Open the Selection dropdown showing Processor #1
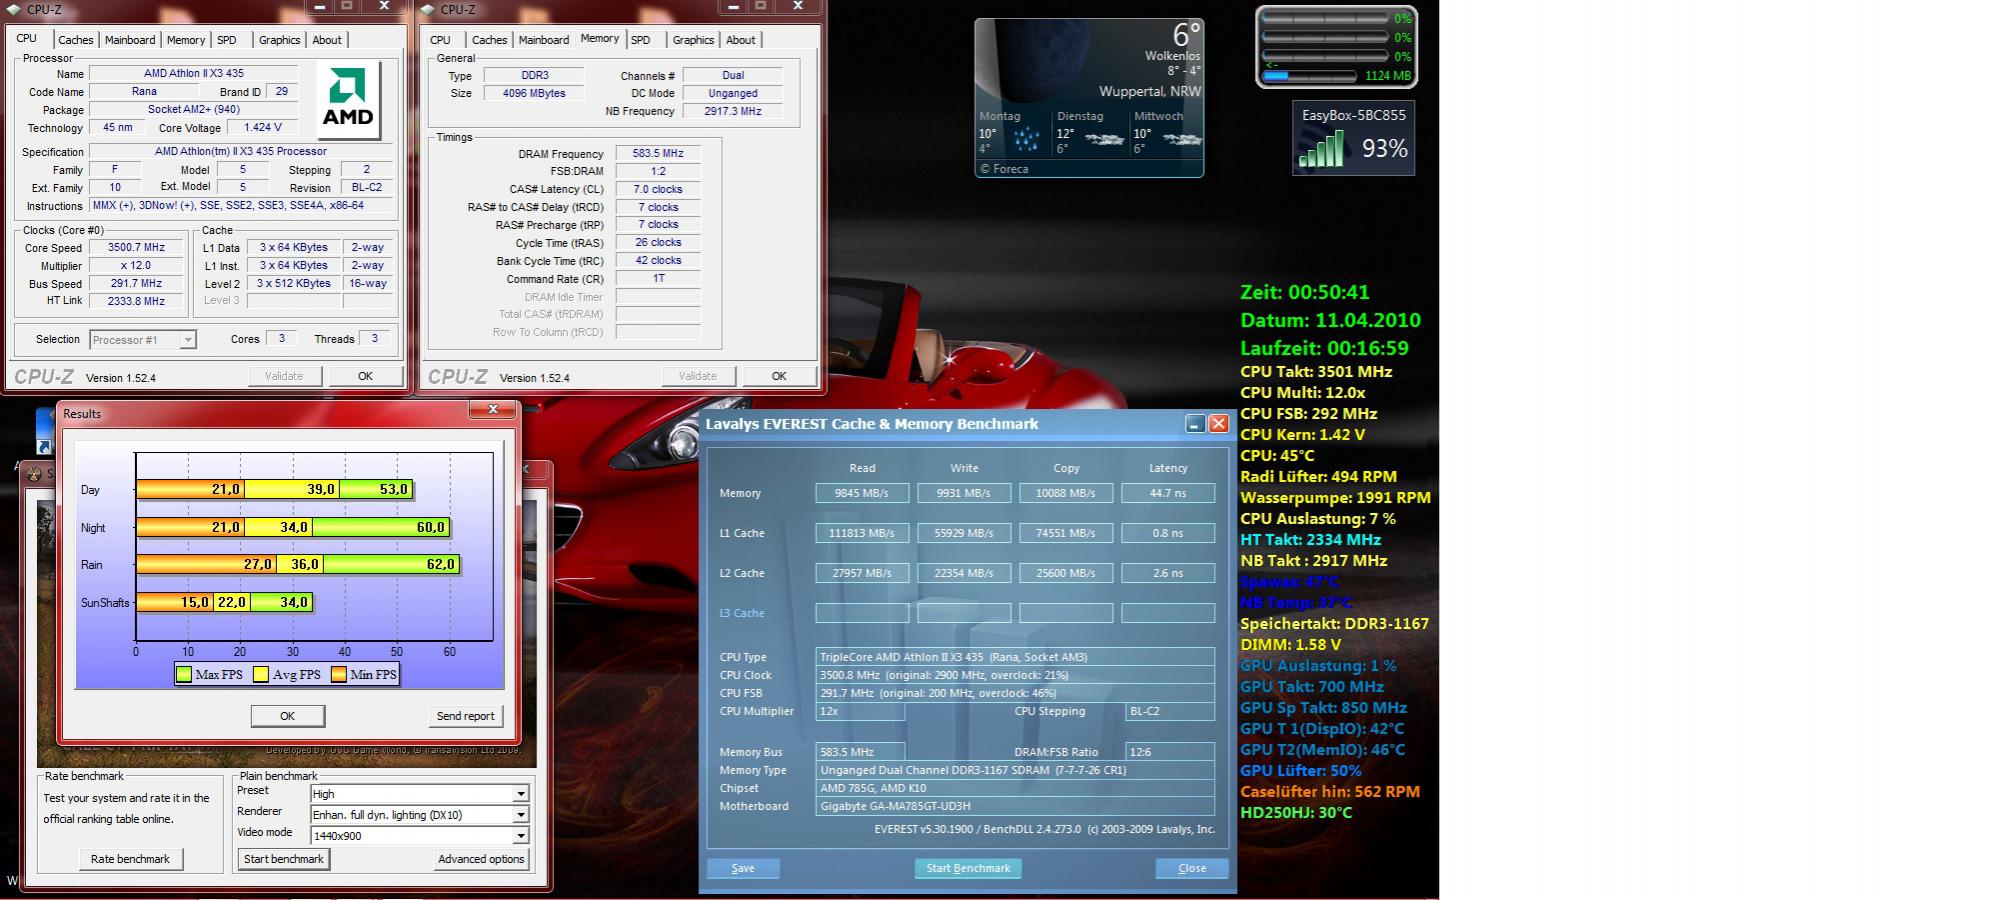The width and height of the screenshot is (2007, 900). [142, 340]
